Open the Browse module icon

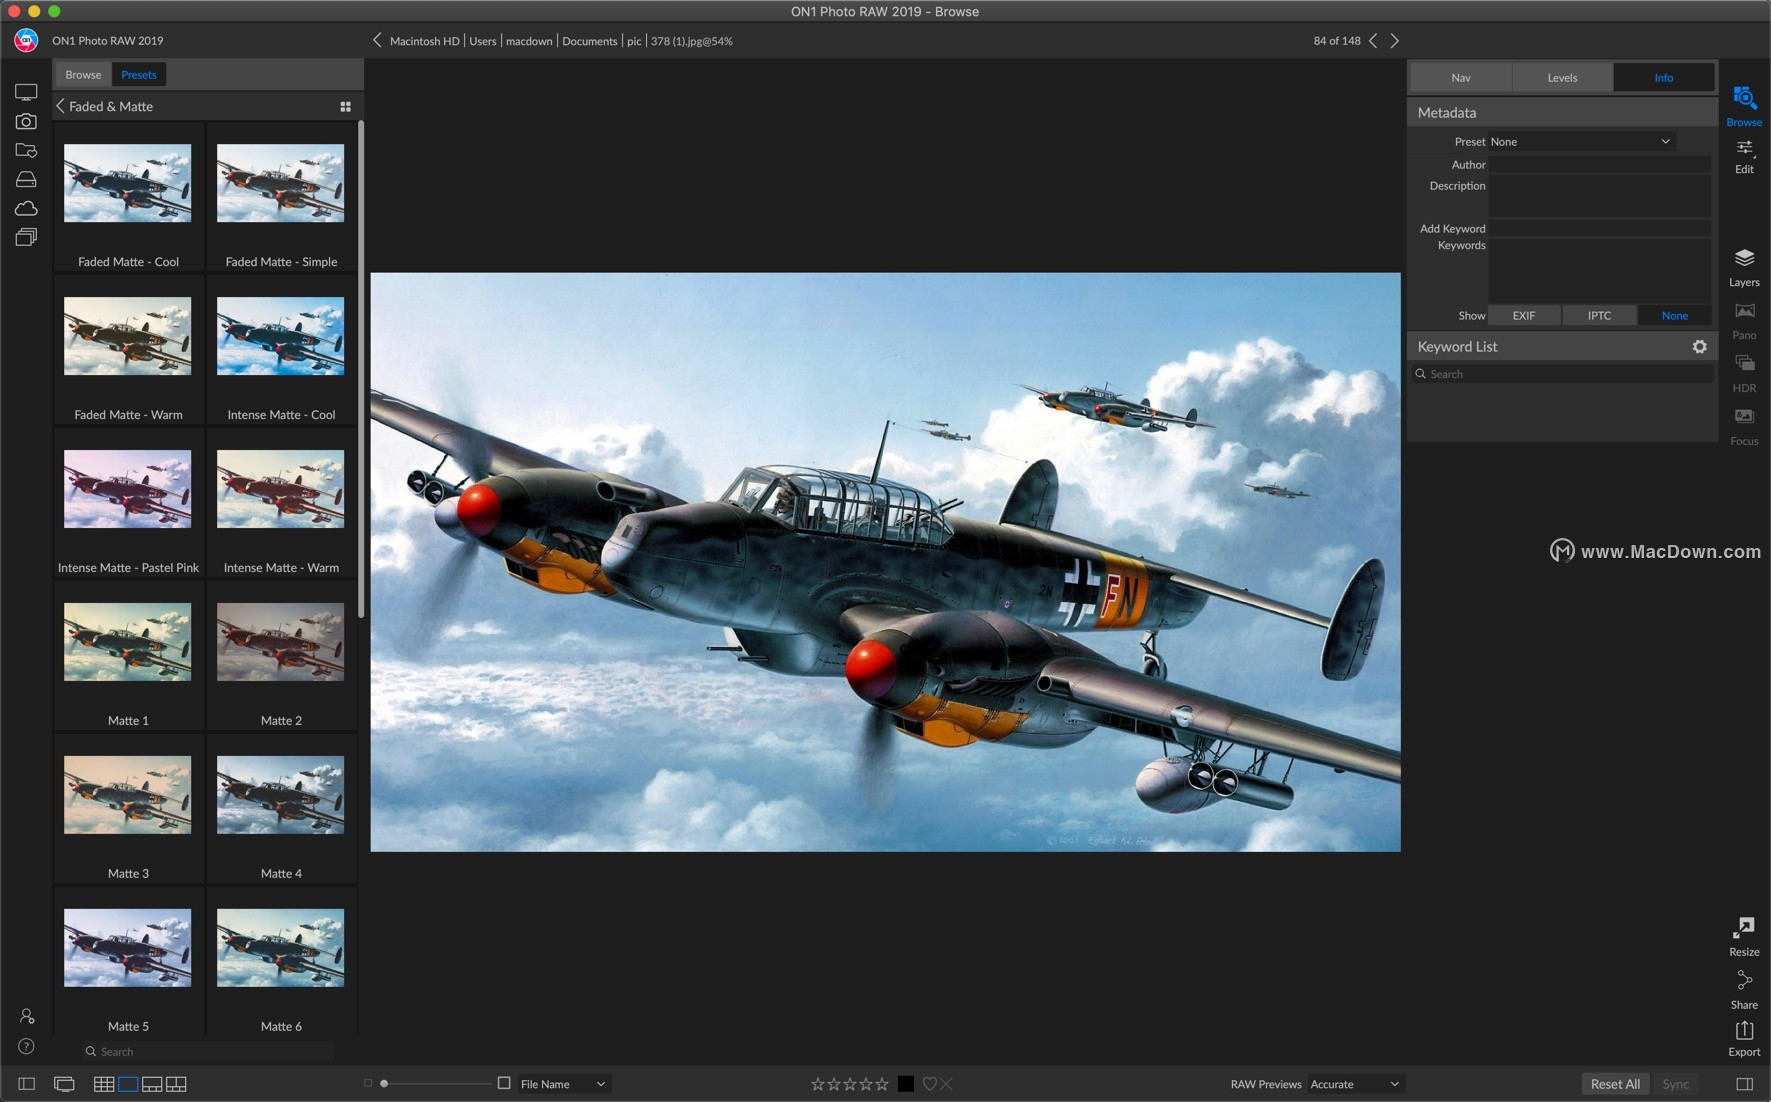(x=1744, y=98)
